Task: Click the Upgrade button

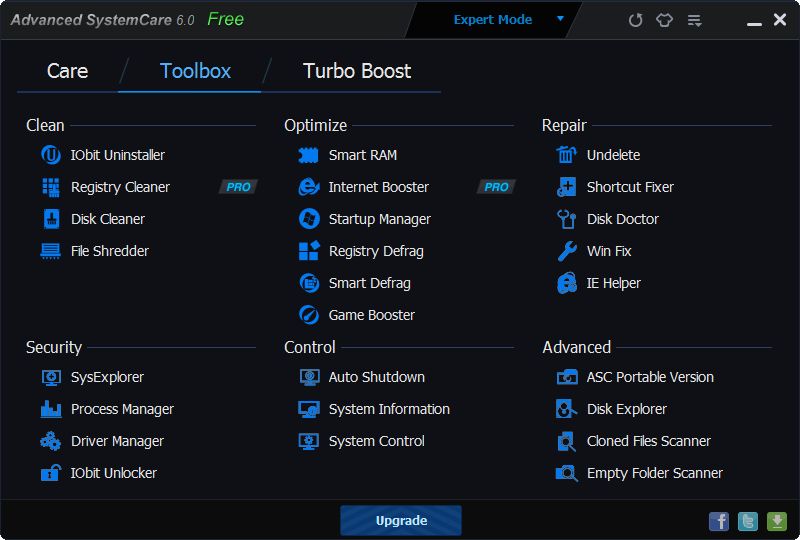Action: [x=401, y=521]
